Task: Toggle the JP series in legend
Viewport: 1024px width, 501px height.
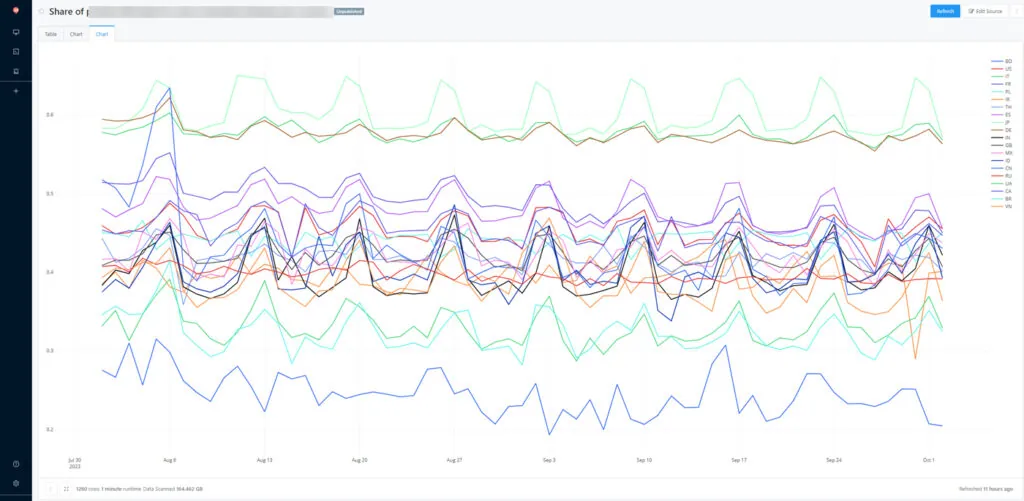Action: tap(1002, 122)
